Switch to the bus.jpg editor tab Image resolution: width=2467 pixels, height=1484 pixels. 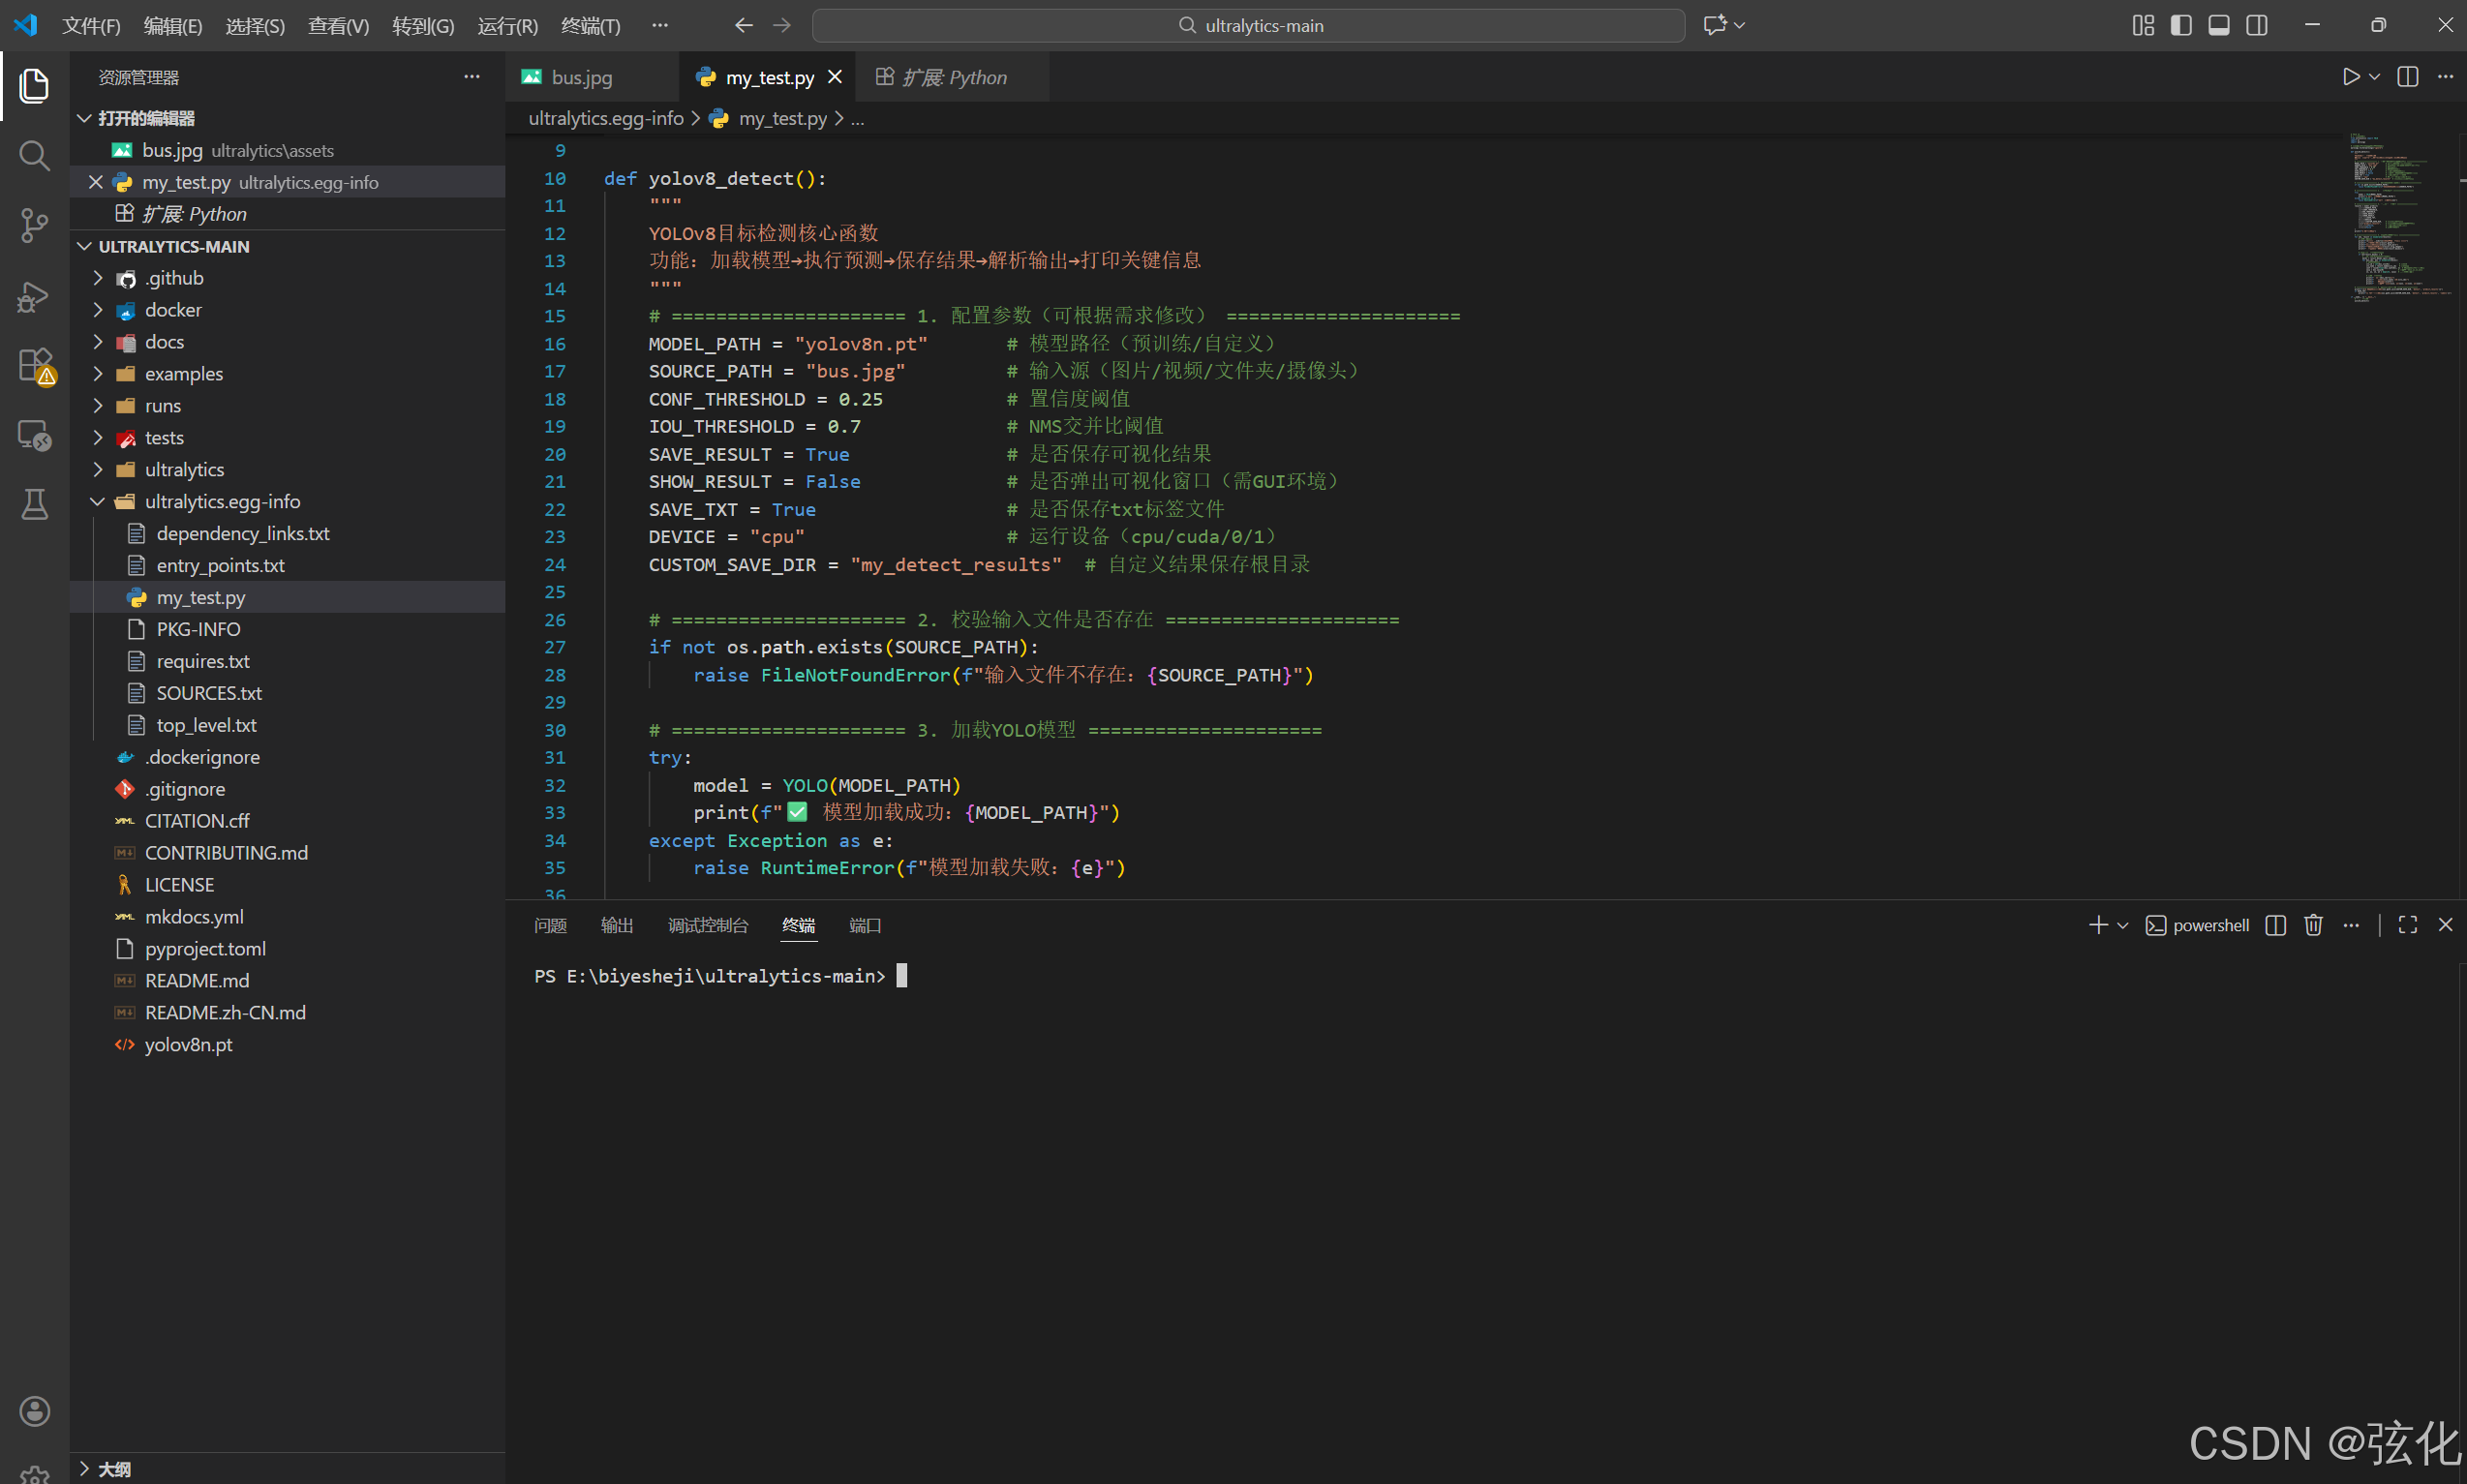click(581, 77)
